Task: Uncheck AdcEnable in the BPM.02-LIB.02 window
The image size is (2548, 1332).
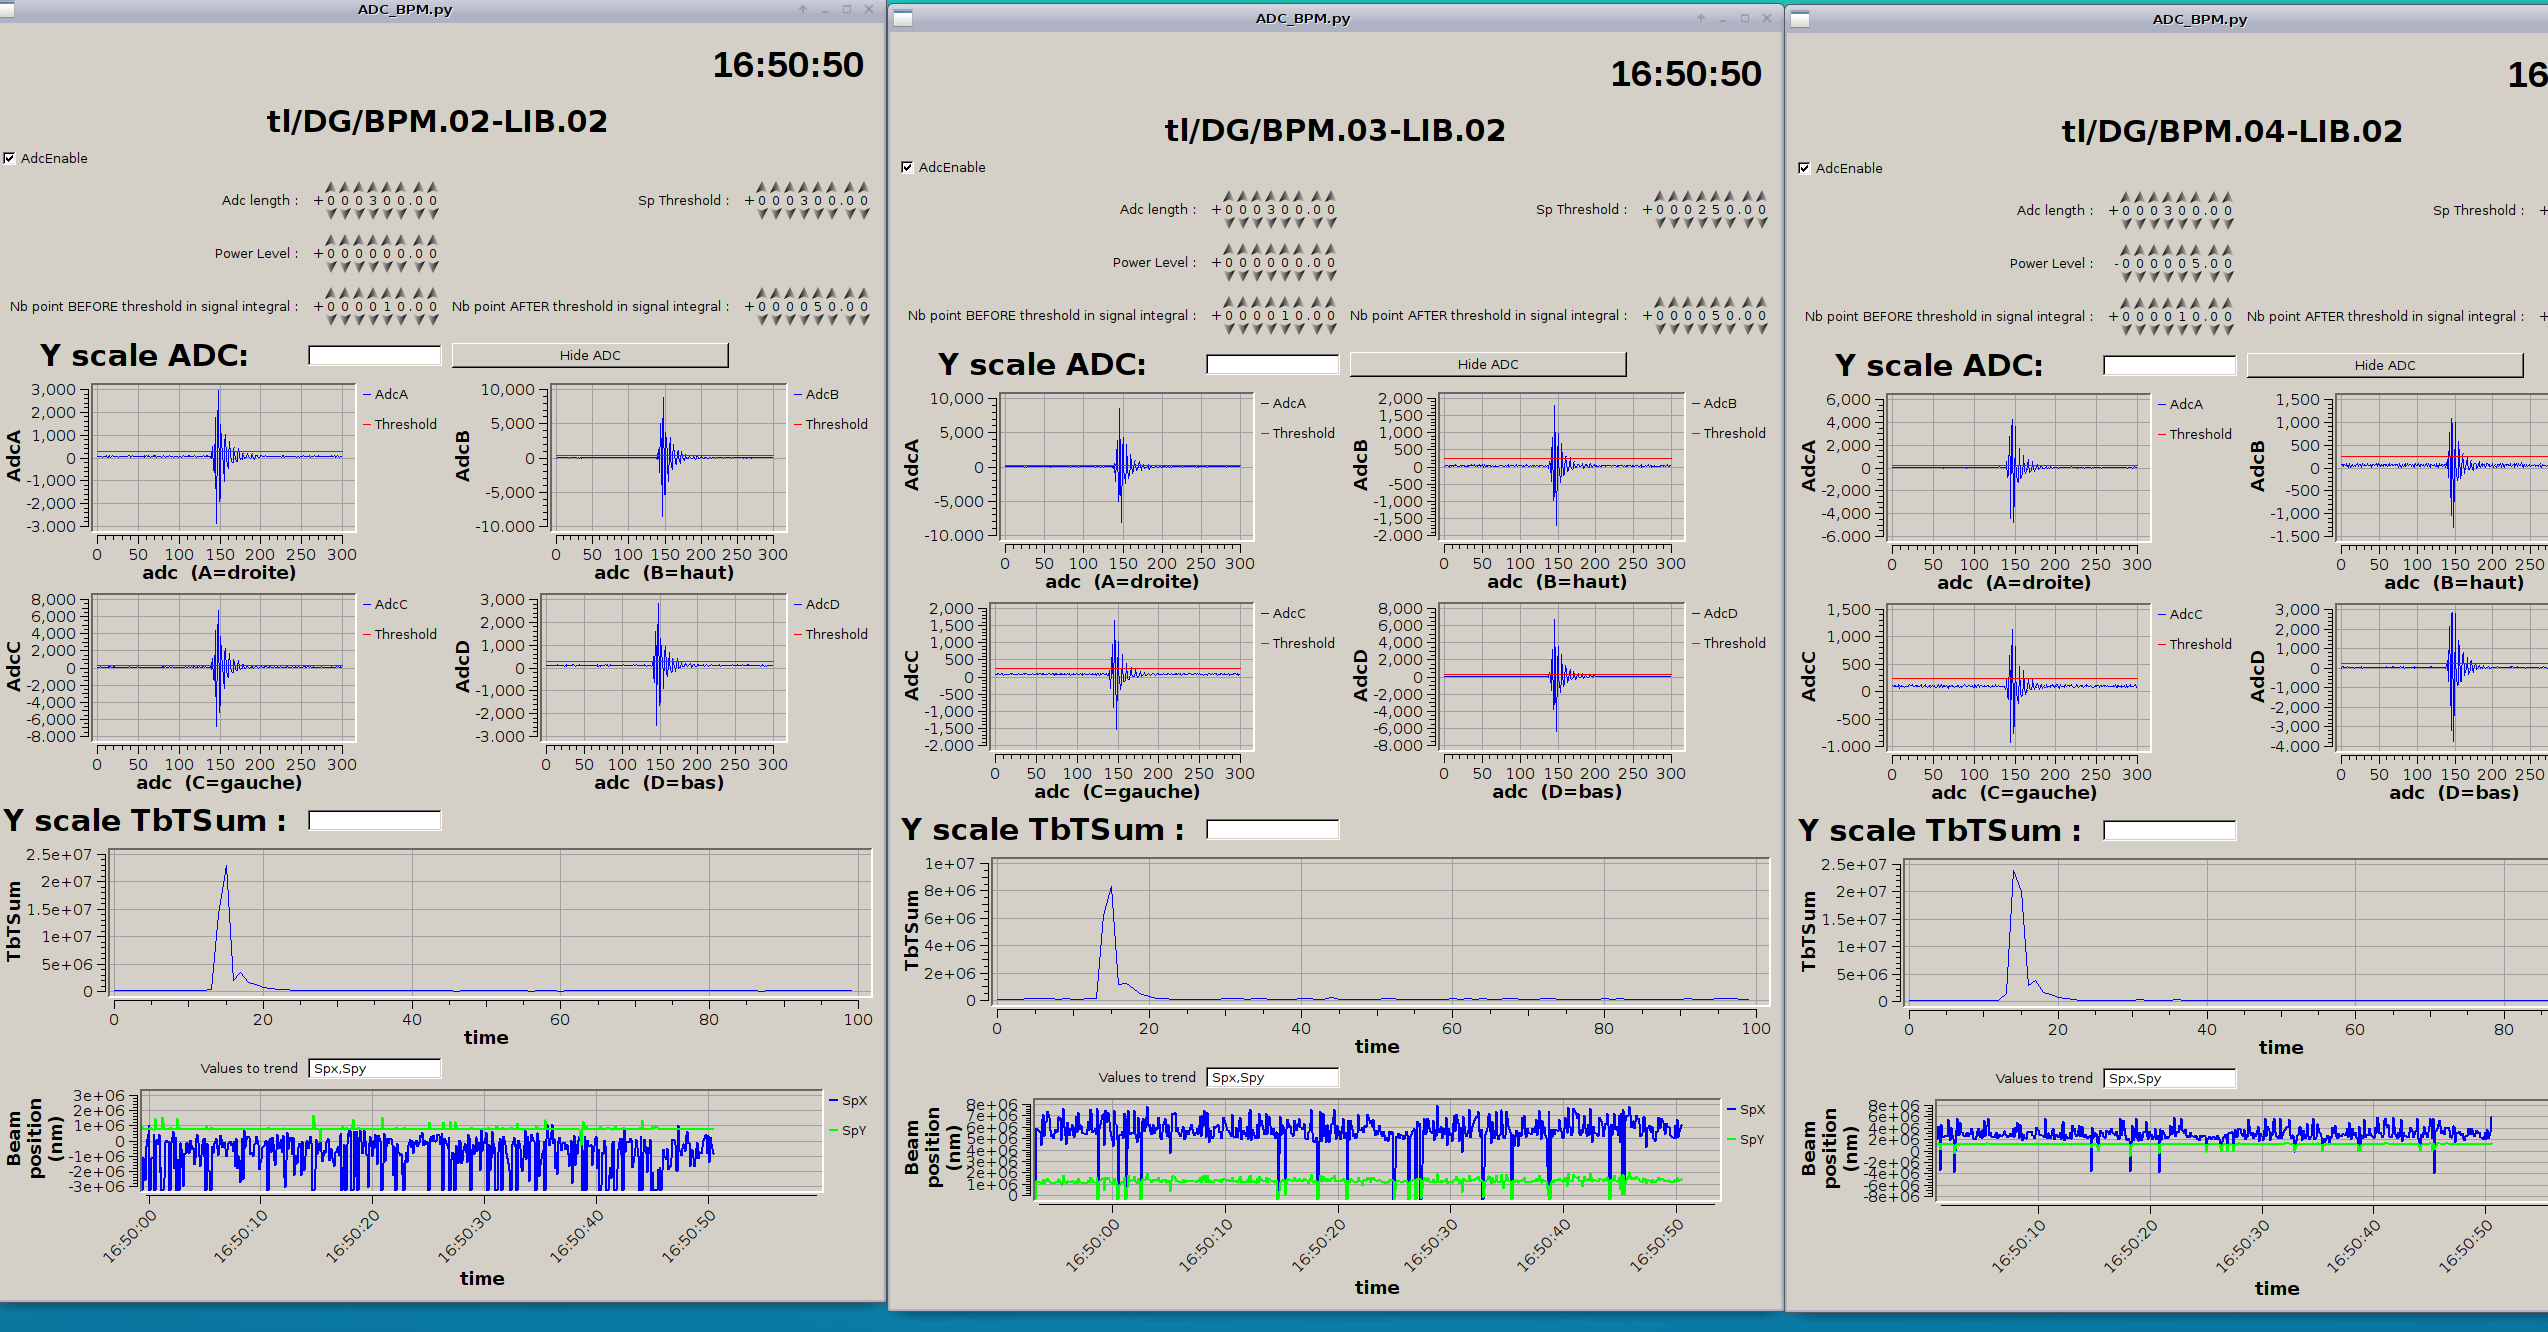Action: pyautogui.click(x=9, y=158)
